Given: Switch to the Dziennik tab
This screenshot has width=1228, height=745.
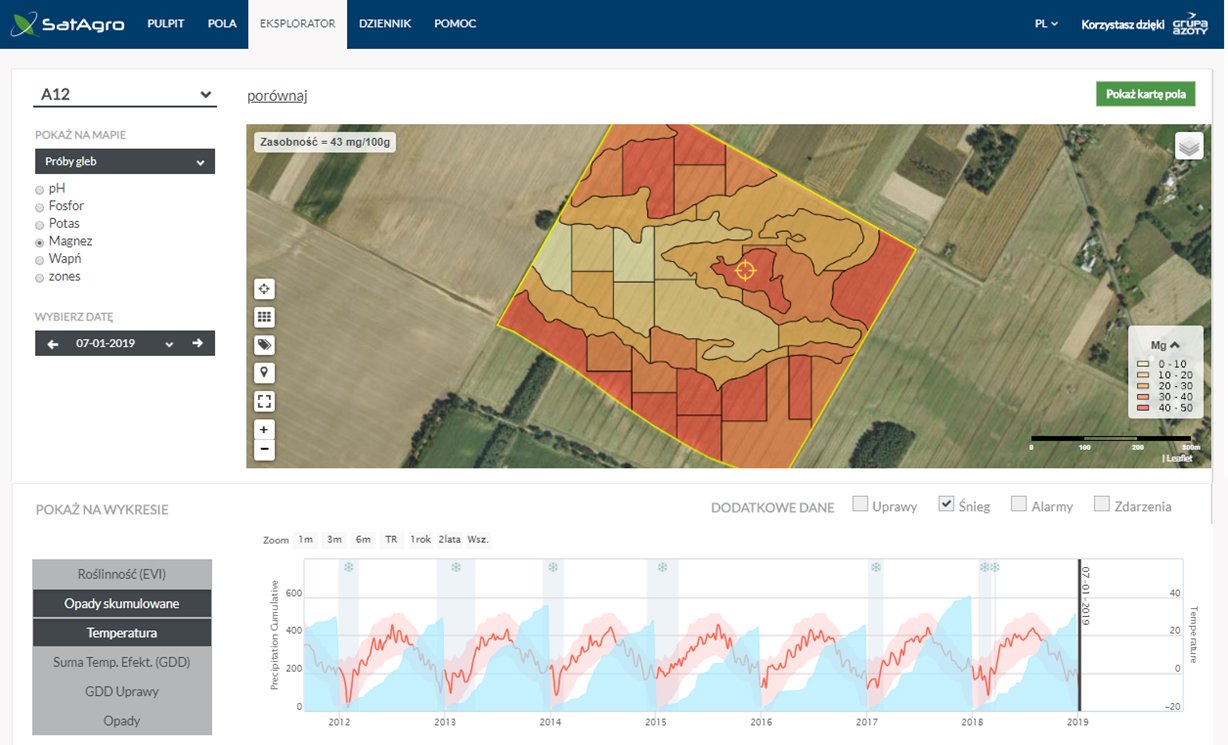Looking at the screenshot, I should pyautogui.click(x=385, y=24).
